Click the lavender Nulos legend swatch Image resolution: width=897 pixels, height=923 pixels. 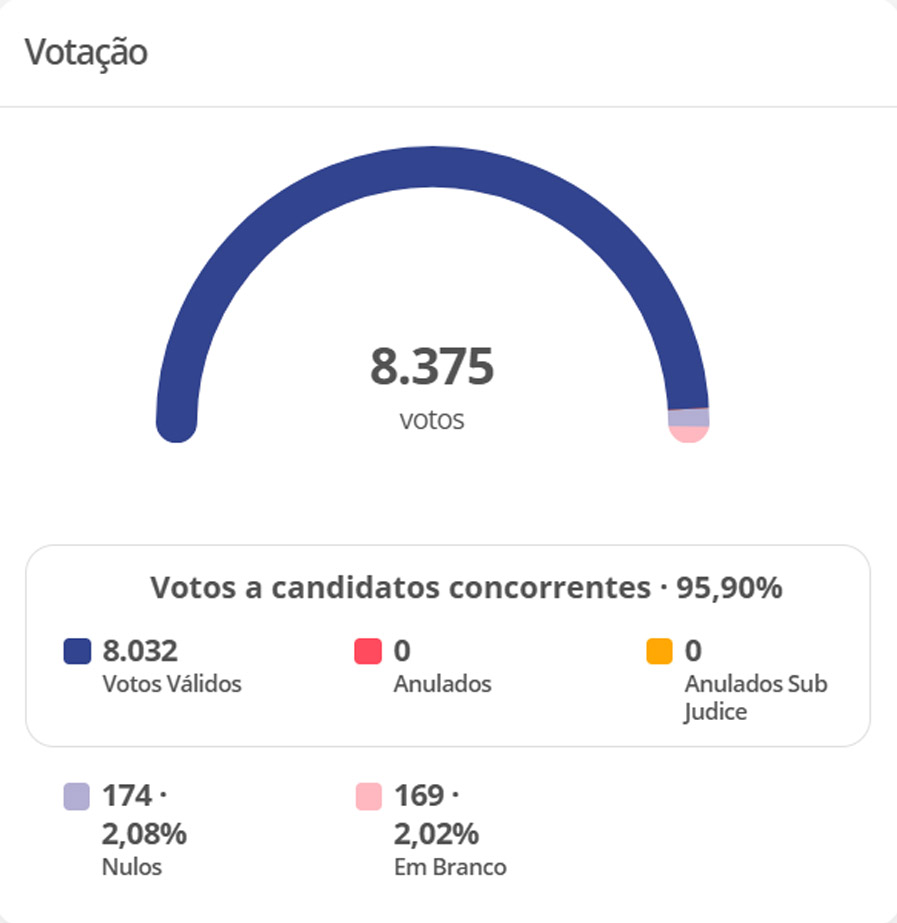[77, 797]
